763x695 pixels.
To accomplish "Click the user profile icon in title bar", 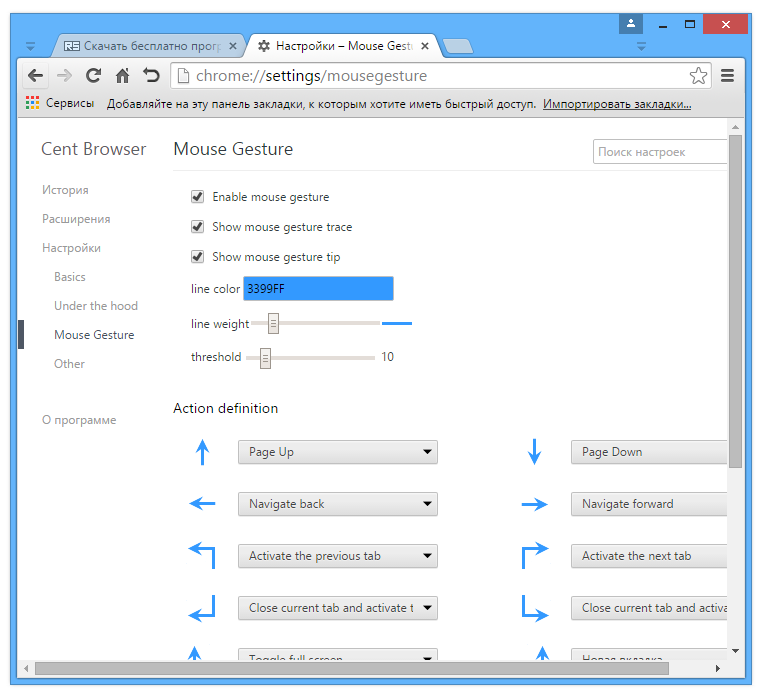I will (x=631, y=23).
